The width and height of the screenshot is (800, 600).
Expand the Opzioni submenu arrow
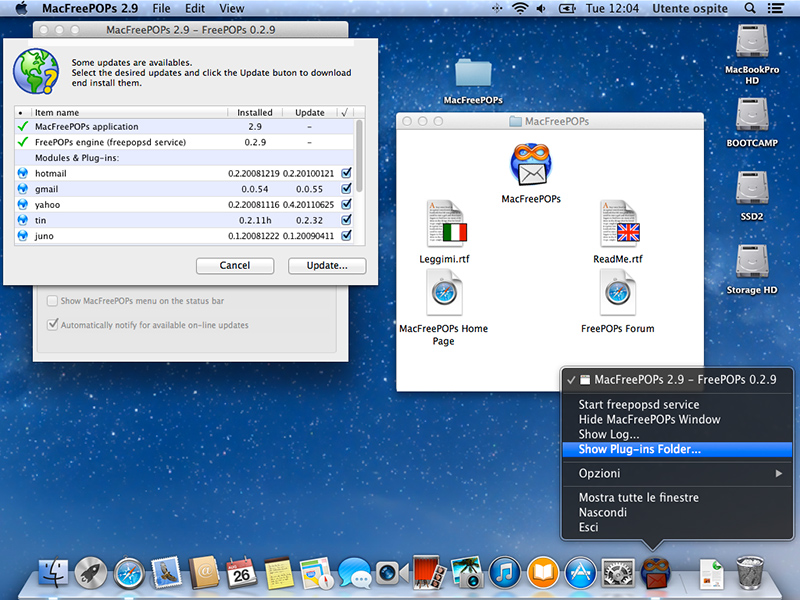pyautogui.click(x=779, y=473)
